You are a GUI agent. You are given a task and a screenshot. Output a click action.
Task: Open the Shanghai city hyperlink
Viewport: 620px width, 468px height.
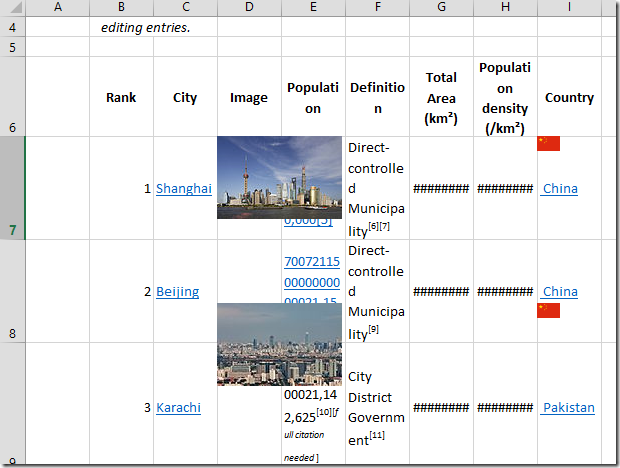[184, 188]
